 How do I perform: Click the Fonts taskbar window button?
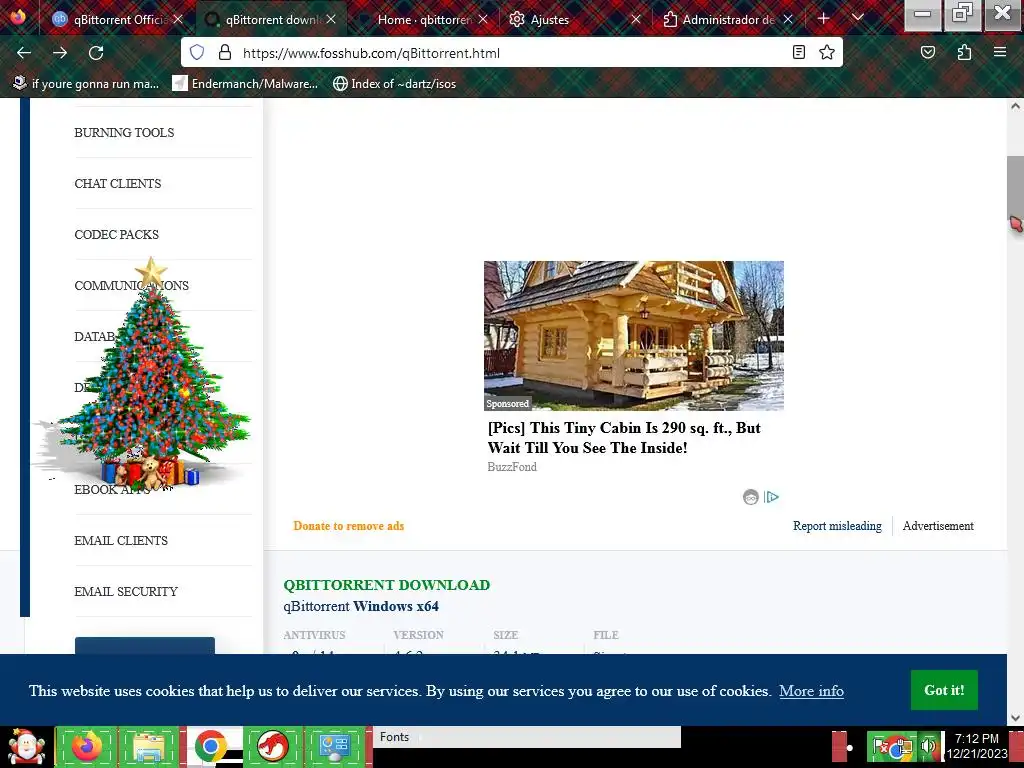coord(526,737)
